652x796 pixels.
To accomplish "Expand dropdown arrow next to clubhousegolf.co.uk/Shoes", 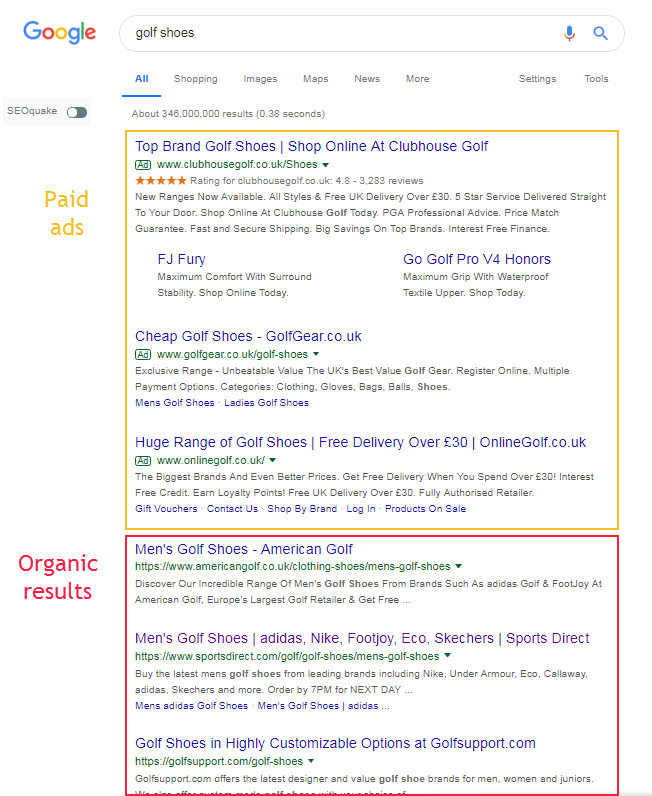I will 326,164.
